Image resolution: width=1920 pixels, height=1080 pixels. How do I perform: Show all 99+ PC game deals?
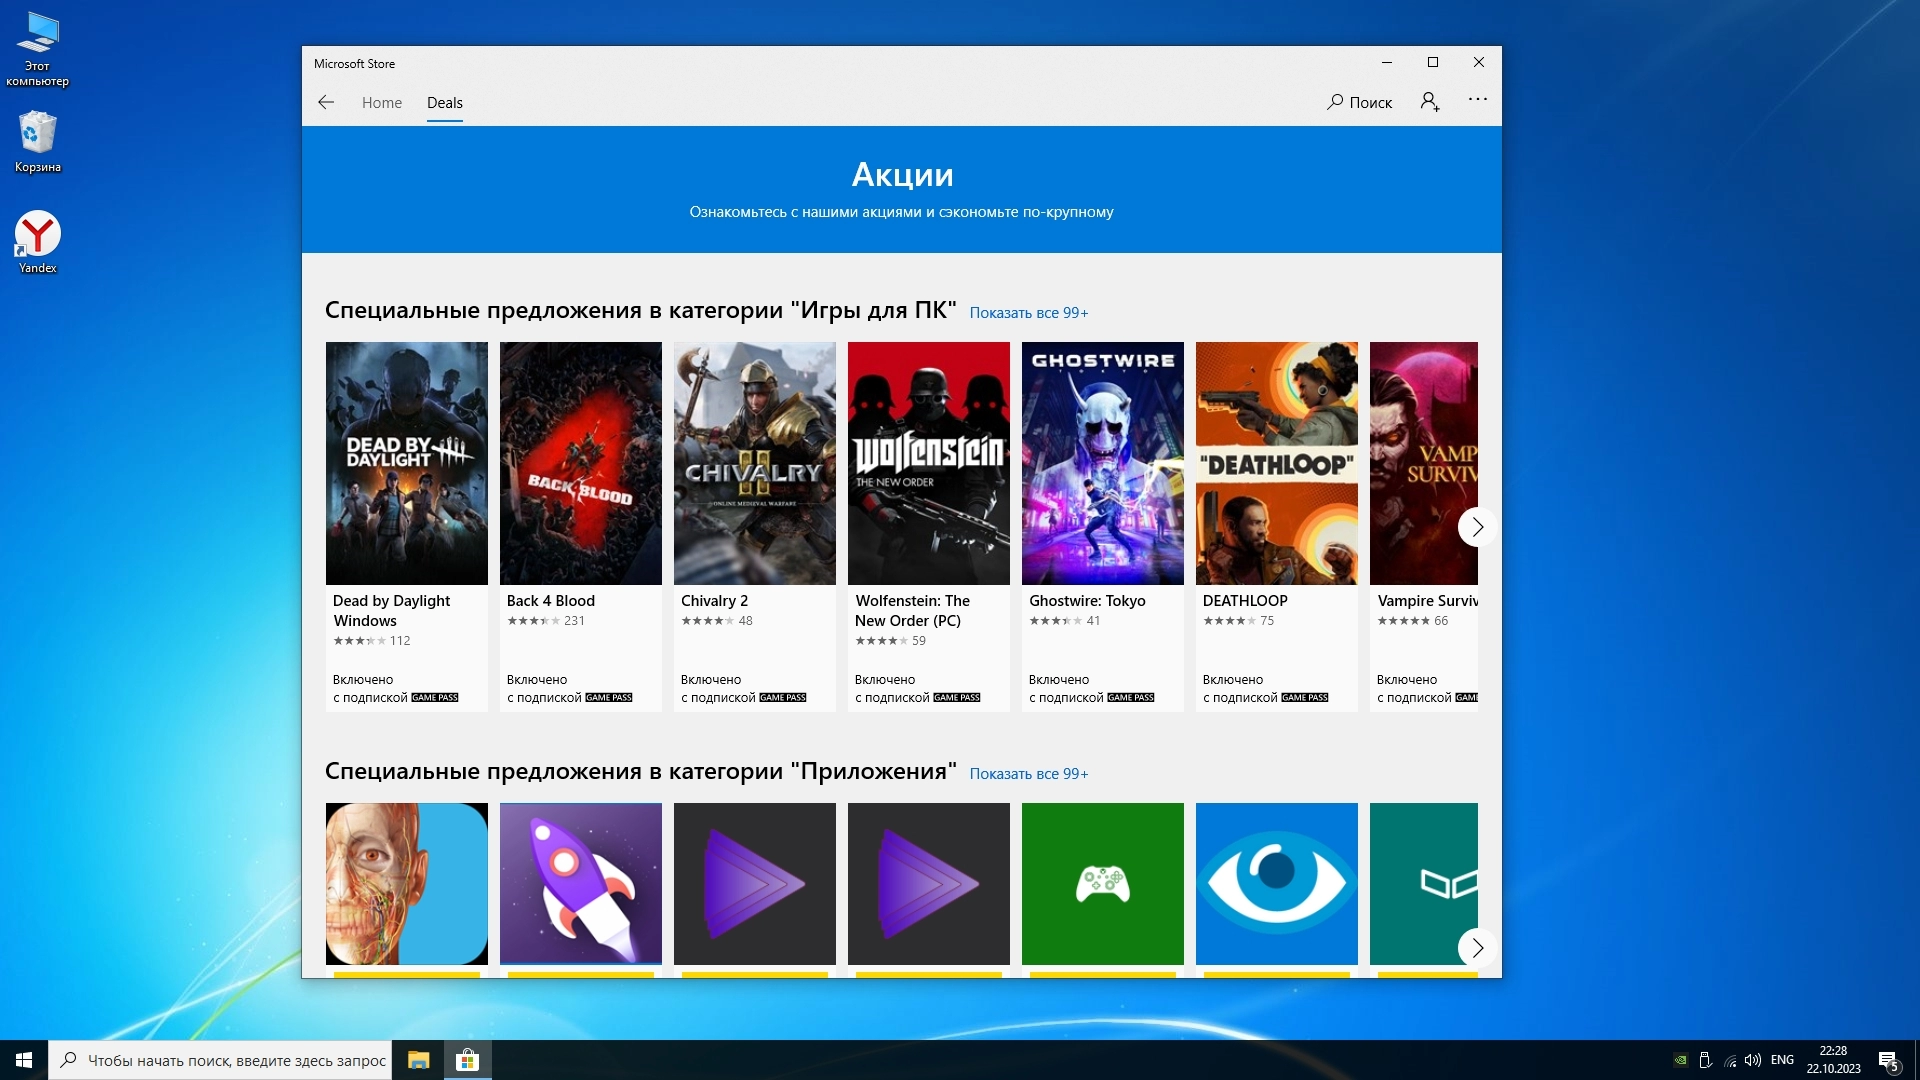pyautogui.click(x=1028, y=313)
